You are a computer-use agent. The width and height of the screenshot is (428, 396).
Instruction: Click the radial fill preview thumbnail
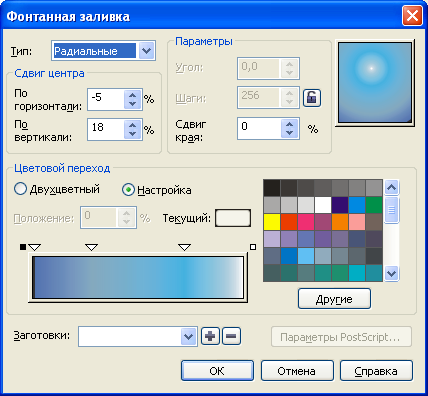click(x=375, y=83)
